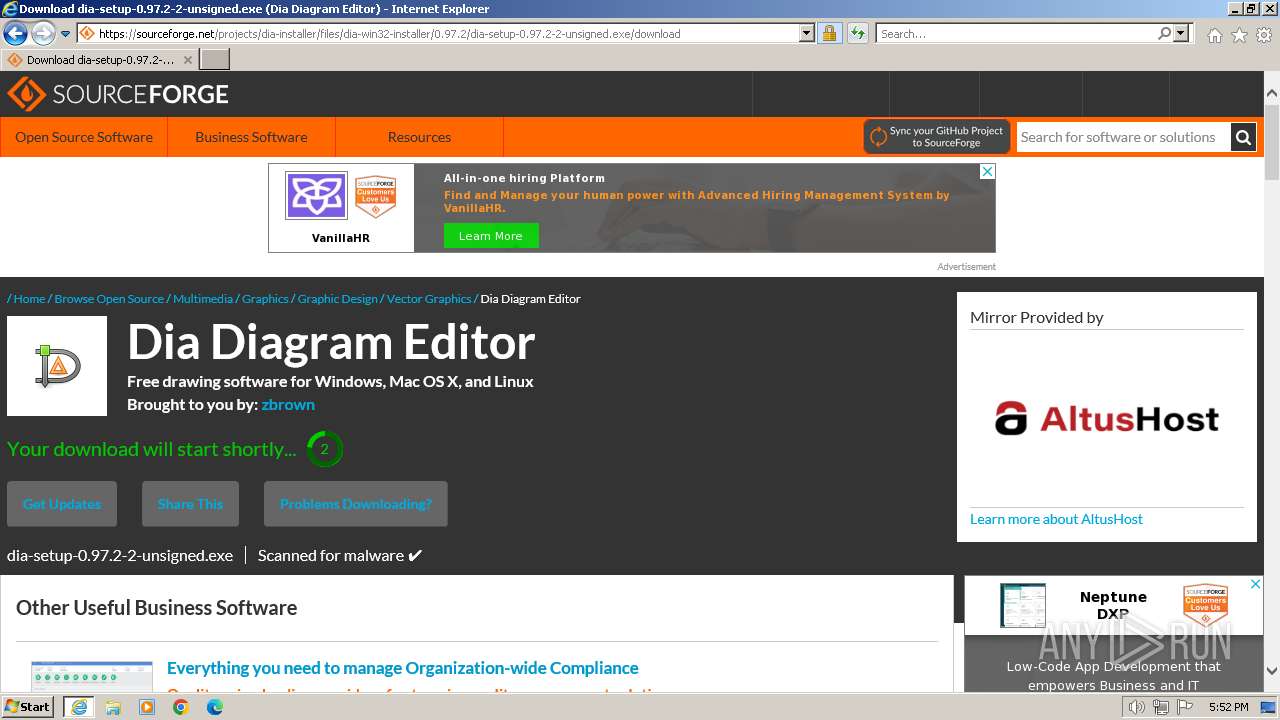Viewport: 1280px width, 720px height.
Task: Click the Home breadcrumb link
Action: (x=29, y=299)
